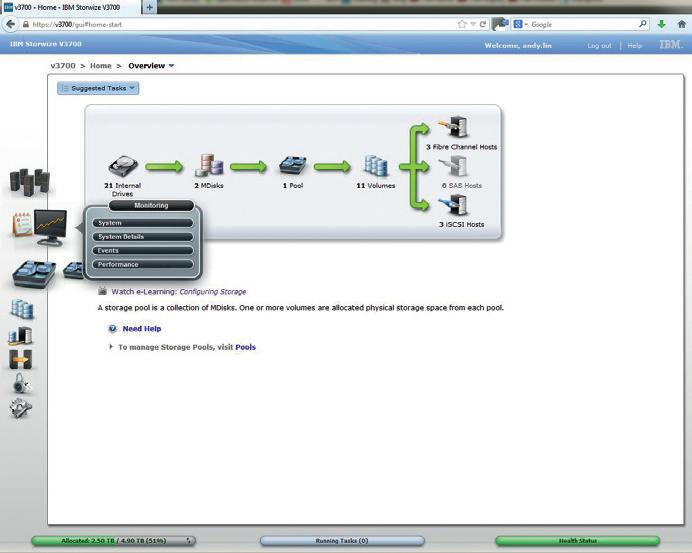Click the browser address bar
The image size is (692, 553).
tap(238, 25)
